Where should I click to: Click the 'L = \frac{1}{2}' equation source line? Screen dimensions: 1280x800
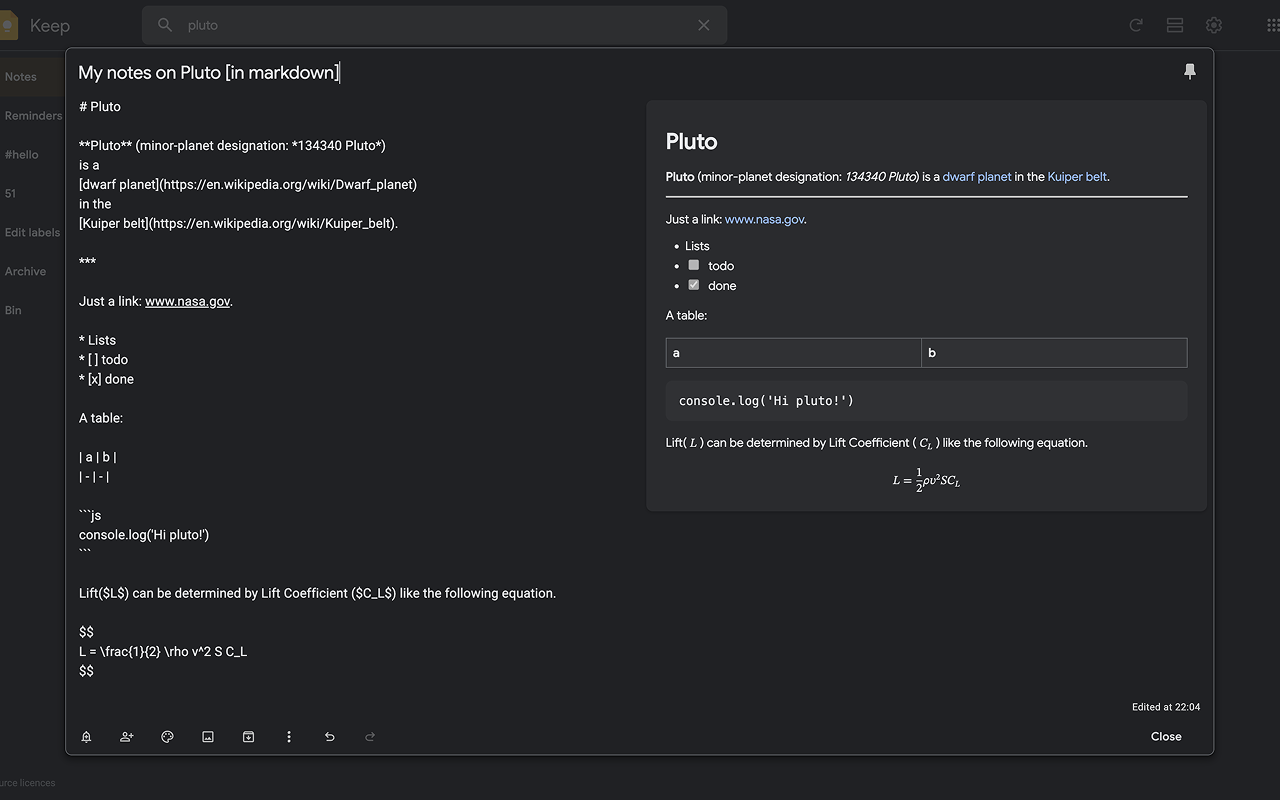[163, 652]
